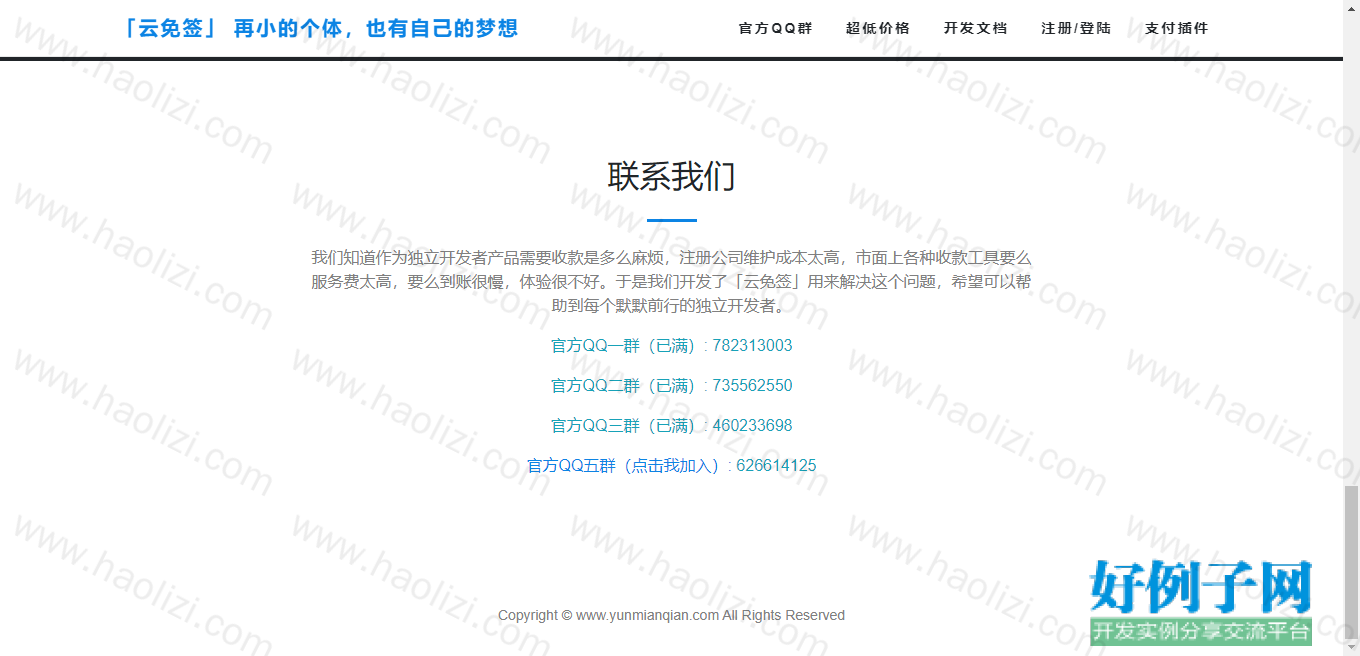Open 官方QQ二群 735562550 link
This screenshot has height=656, width=1360.
tap(672, 386)
